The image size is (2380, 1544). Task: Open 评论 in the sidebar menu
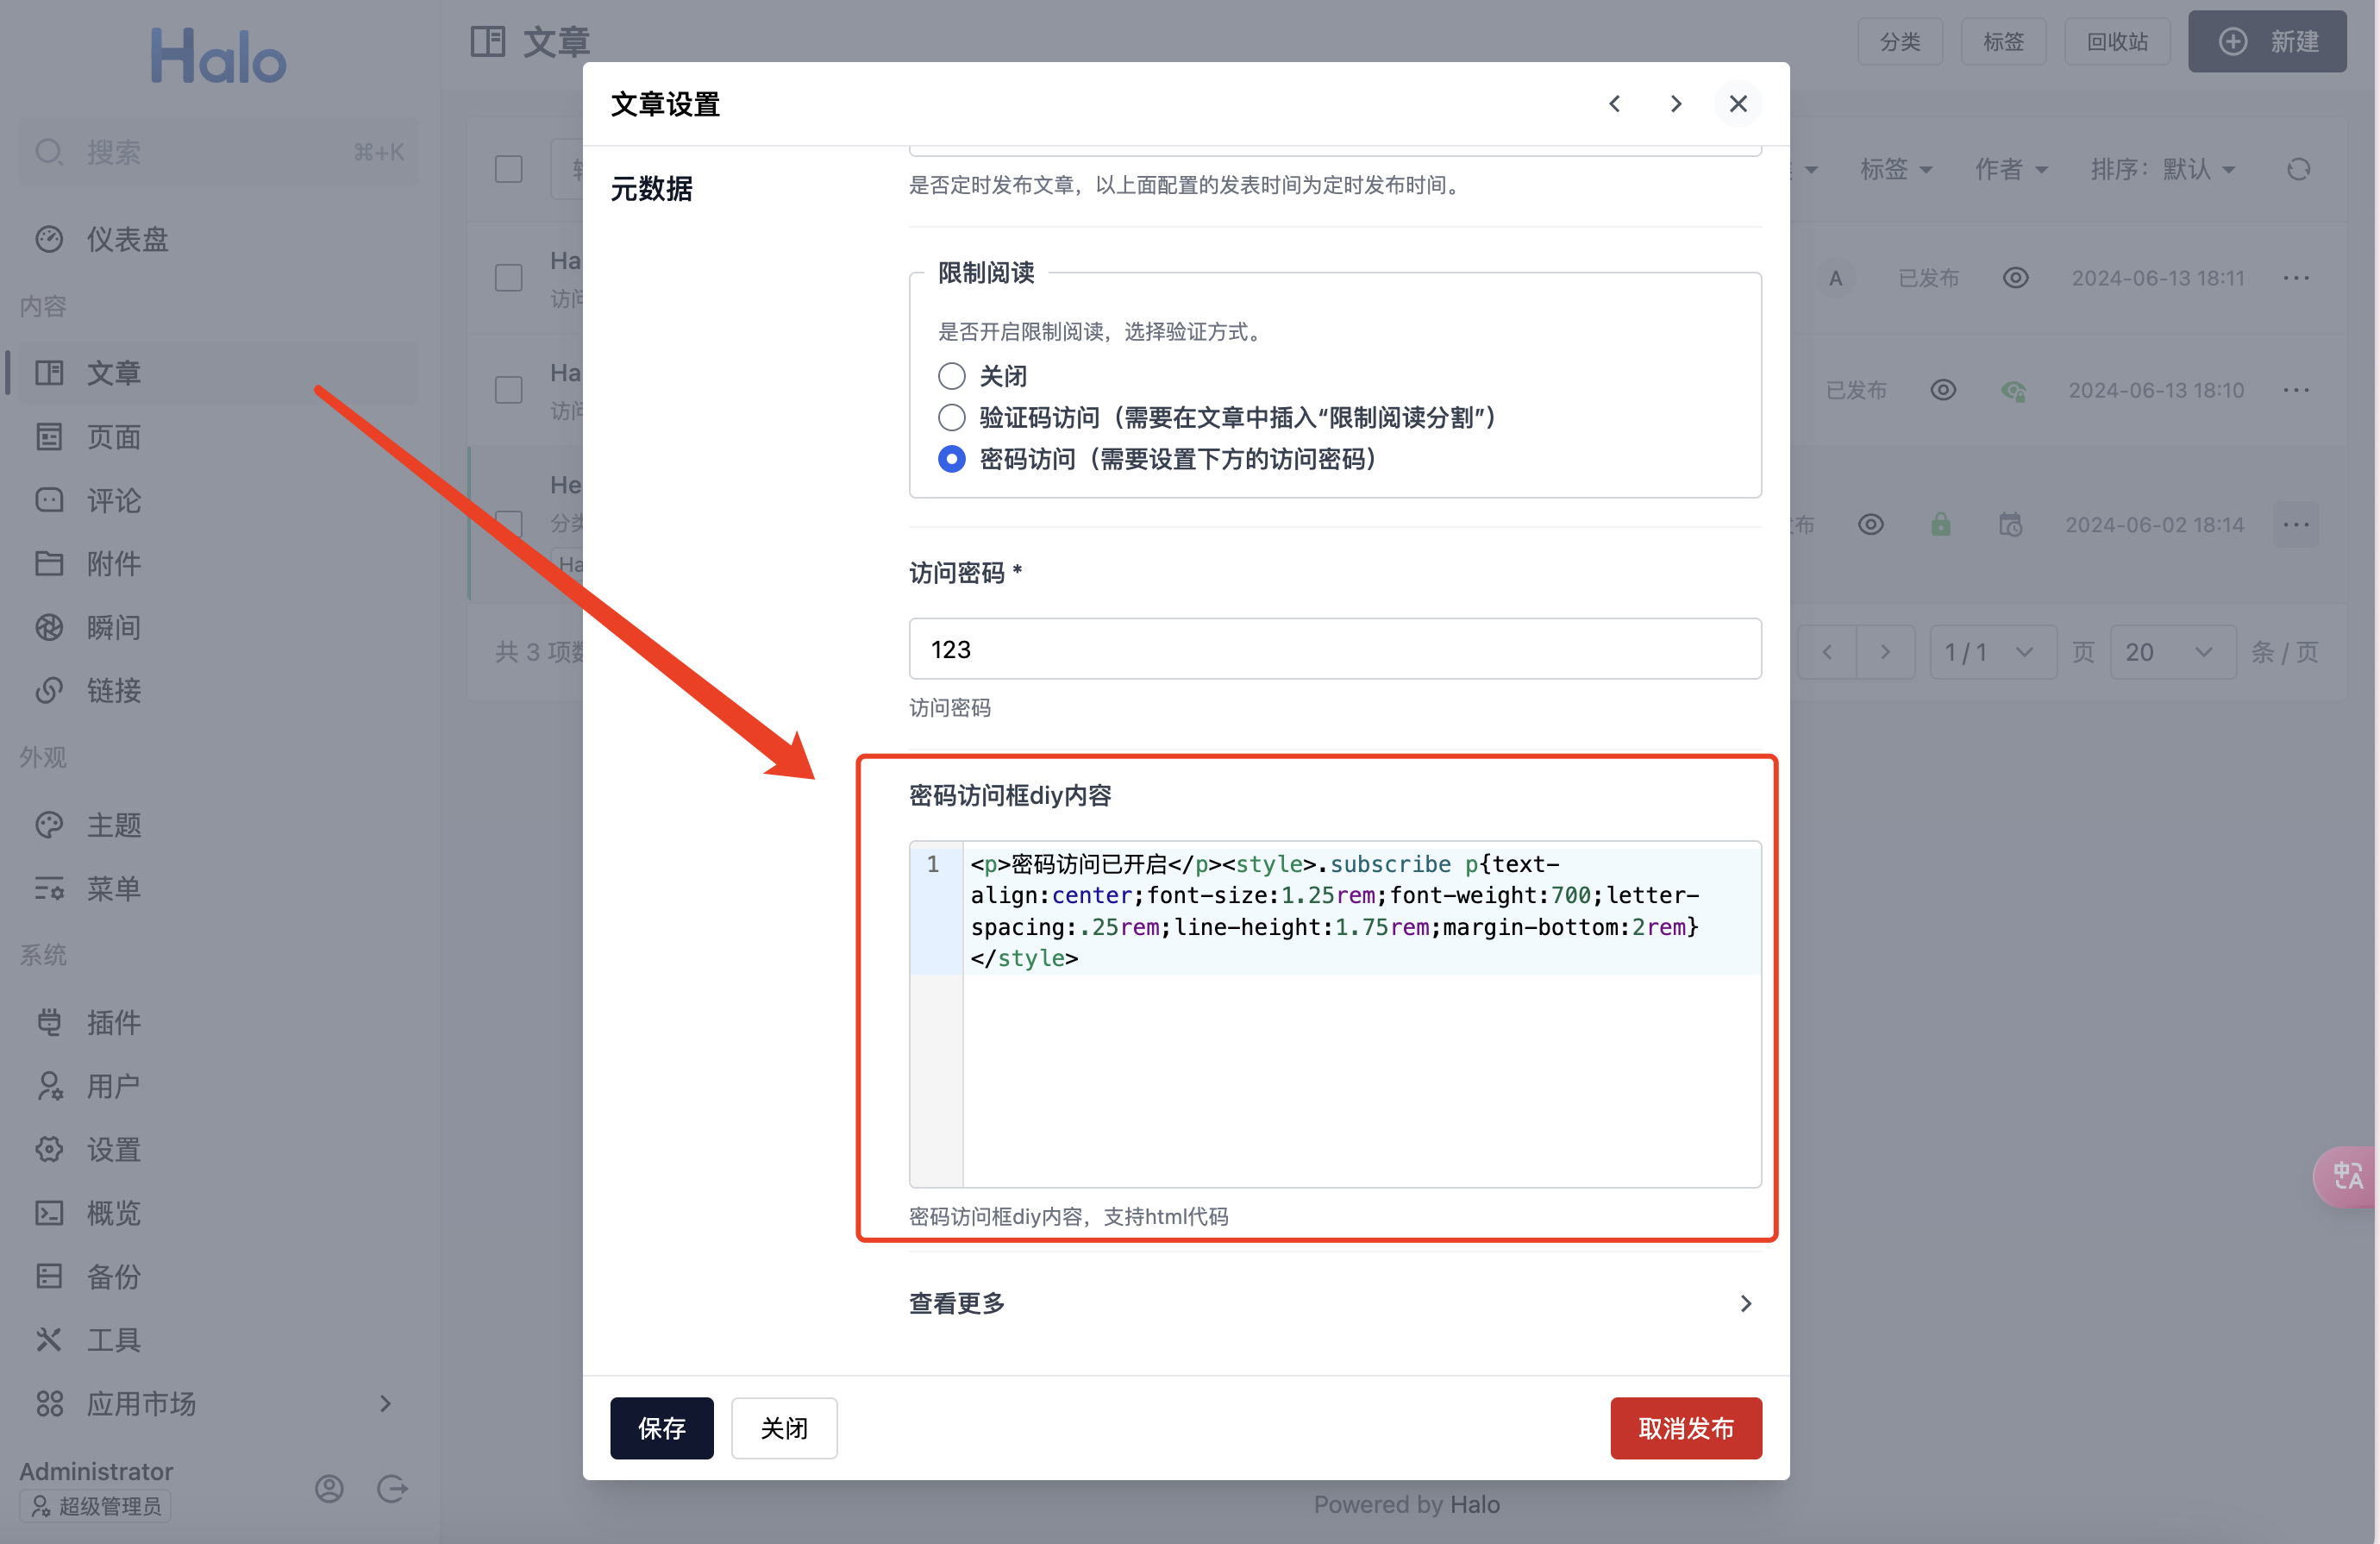tap(218, 500)
